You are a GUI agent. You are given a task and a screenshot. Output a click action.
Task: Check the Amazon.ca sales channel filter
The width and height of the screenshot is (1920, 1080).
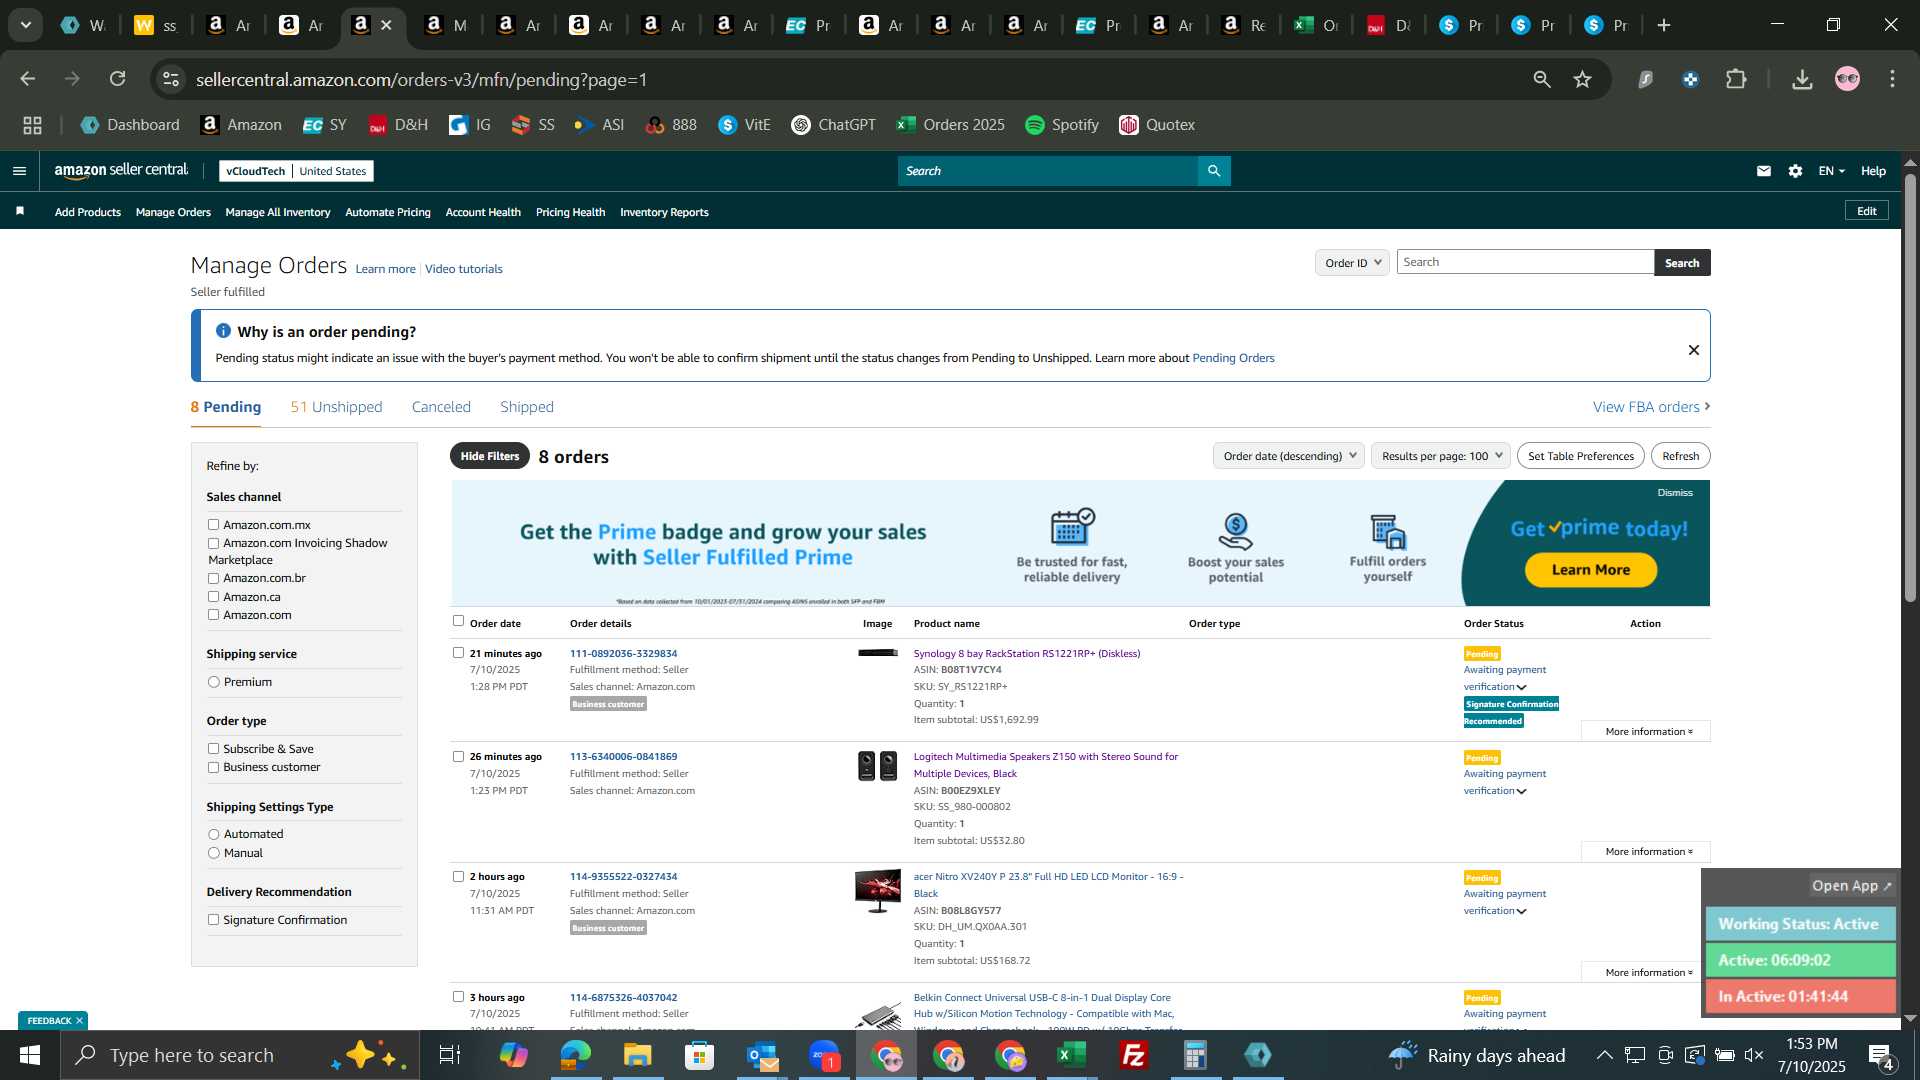click(213, 597)
